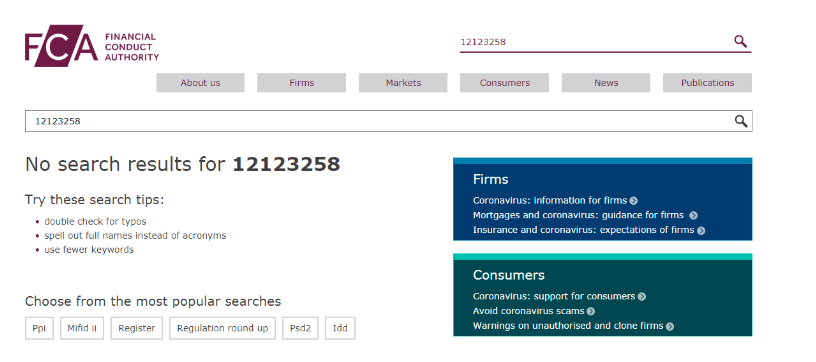Click the 'double check for typos' tip
The height and width of the screenshot is (362, 816).
point(95,222)
